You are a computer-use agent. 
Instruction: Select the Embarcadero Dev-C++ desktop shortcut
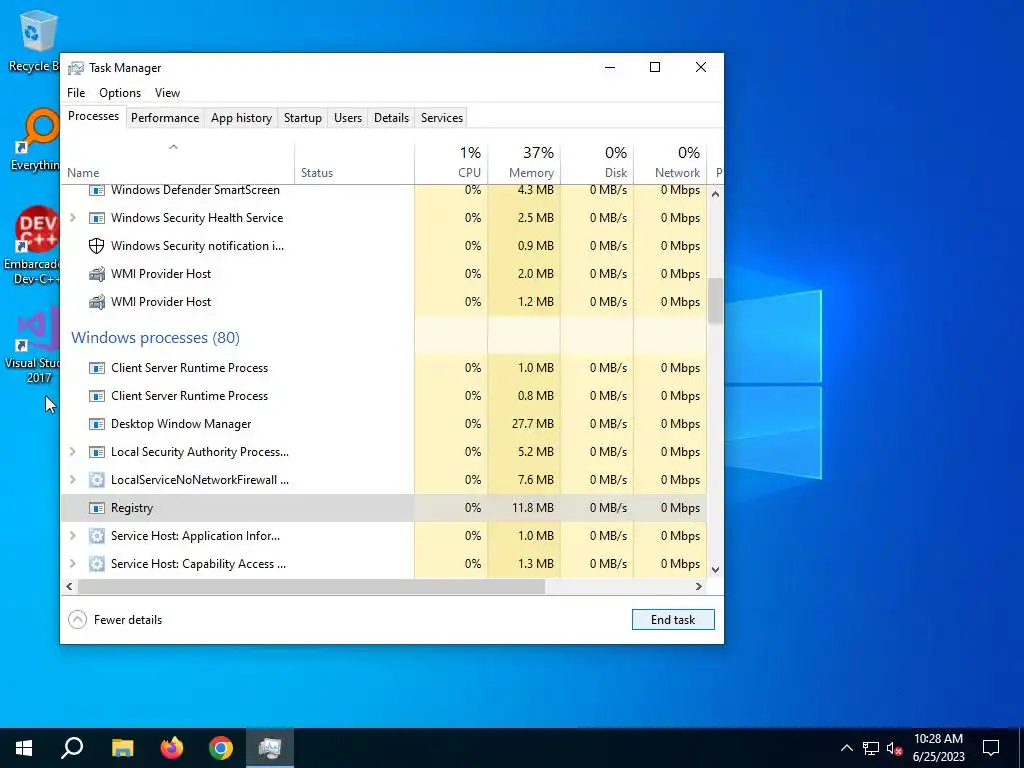point(33,246)
